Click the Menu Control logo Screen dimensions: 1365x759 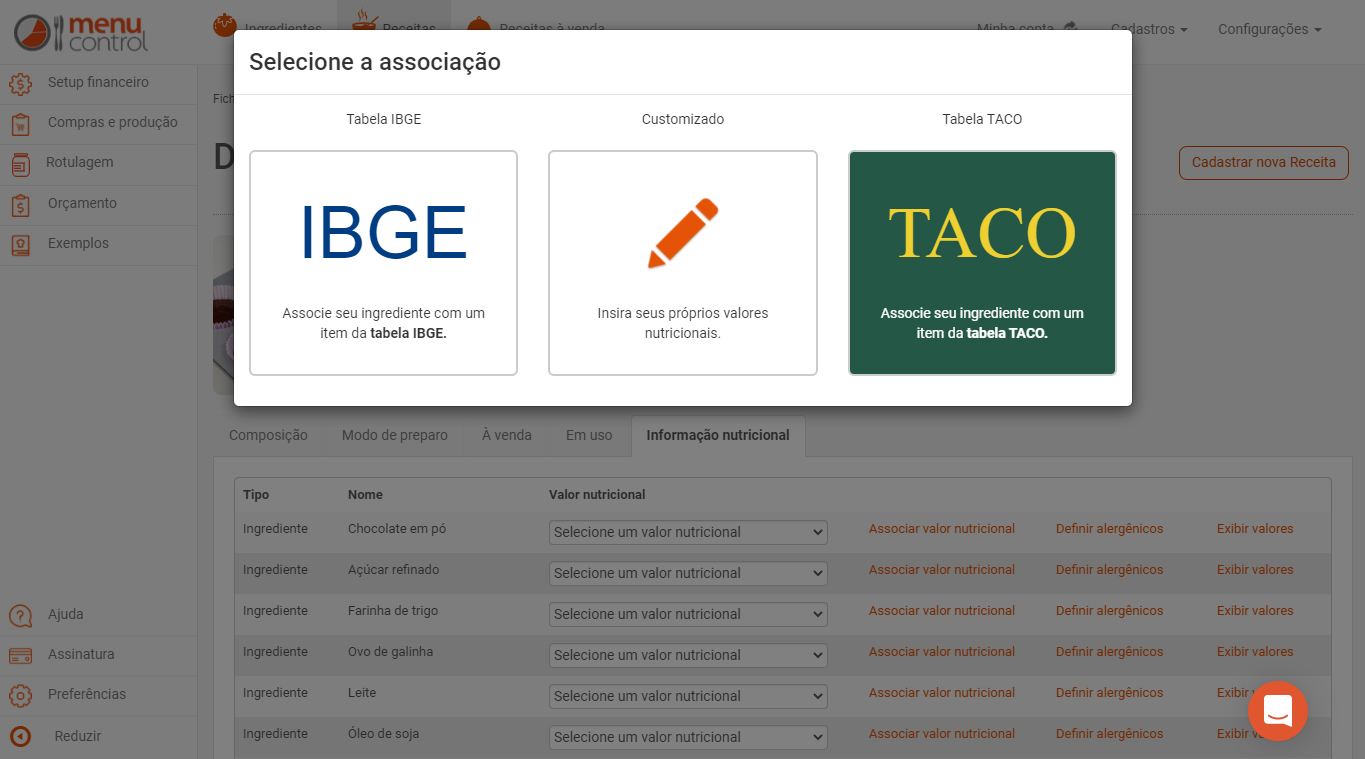pyautogui.click(x=81, y=33)
